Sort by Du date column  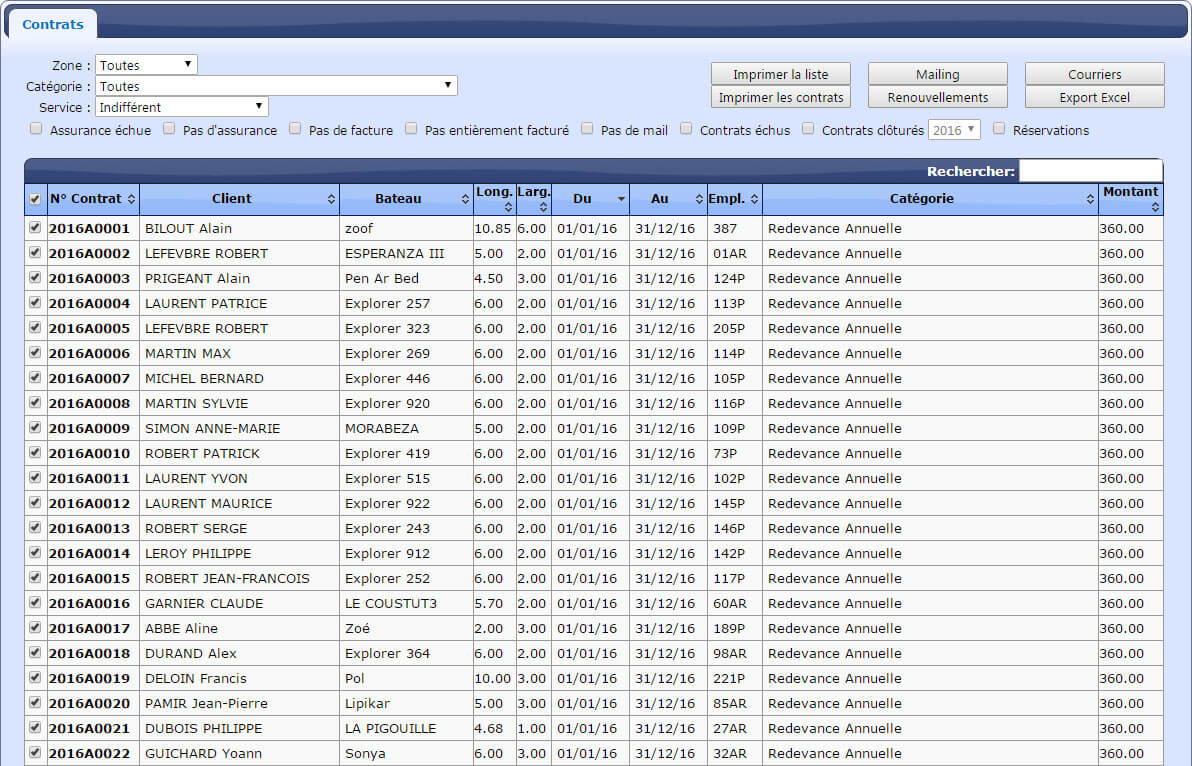[x=590, y=199]
